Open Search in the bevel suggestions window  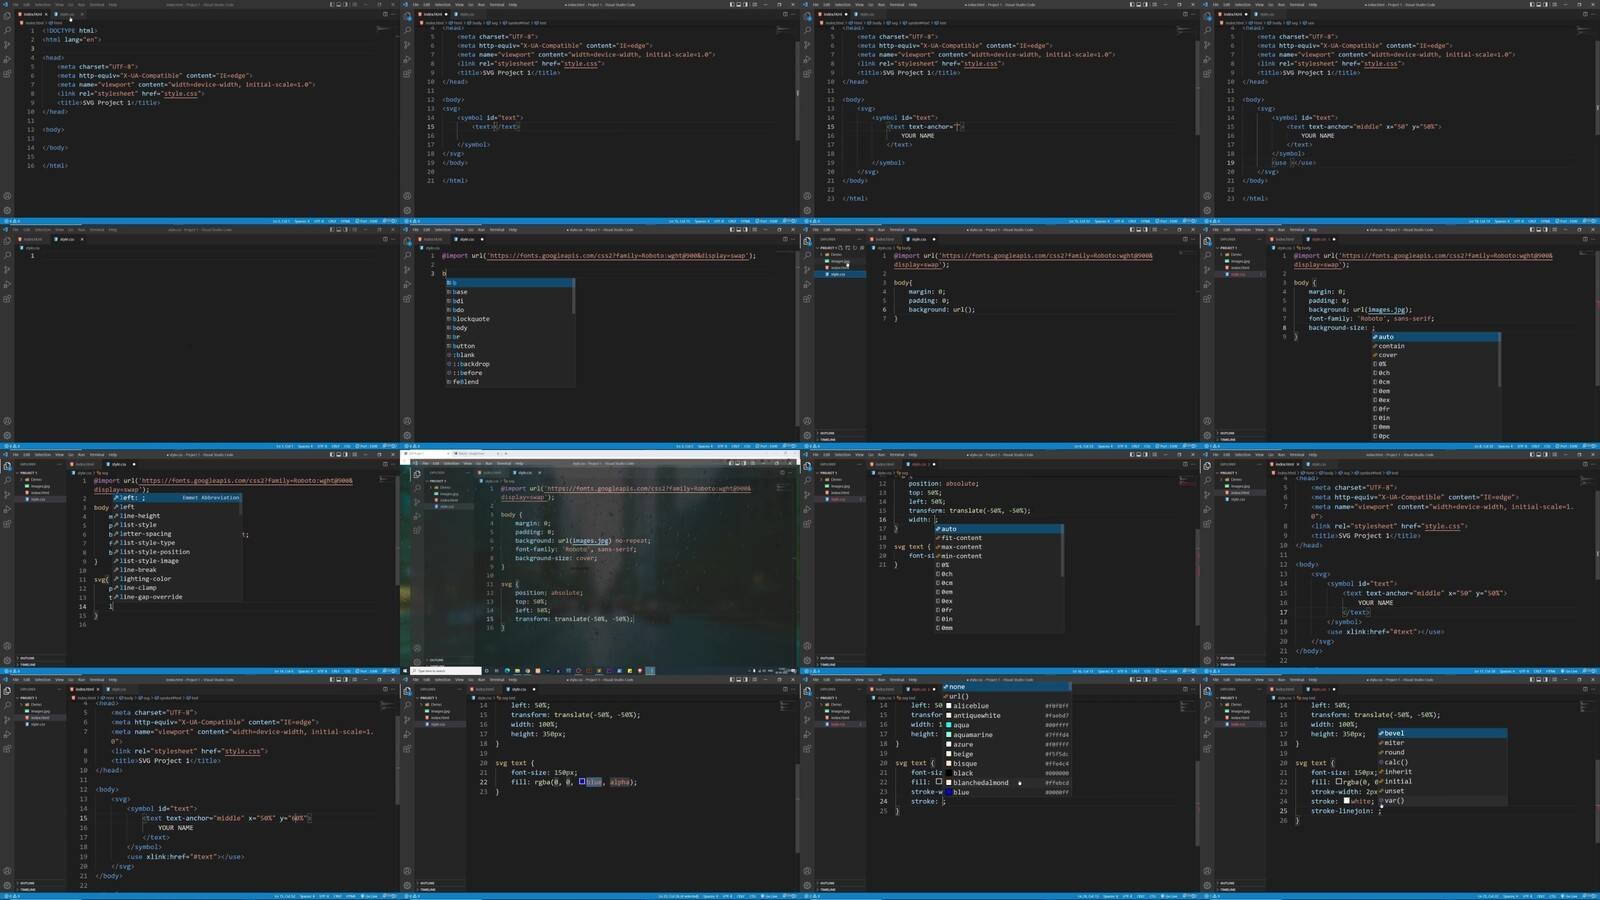pyautogui.click(x=1207, y=705)
